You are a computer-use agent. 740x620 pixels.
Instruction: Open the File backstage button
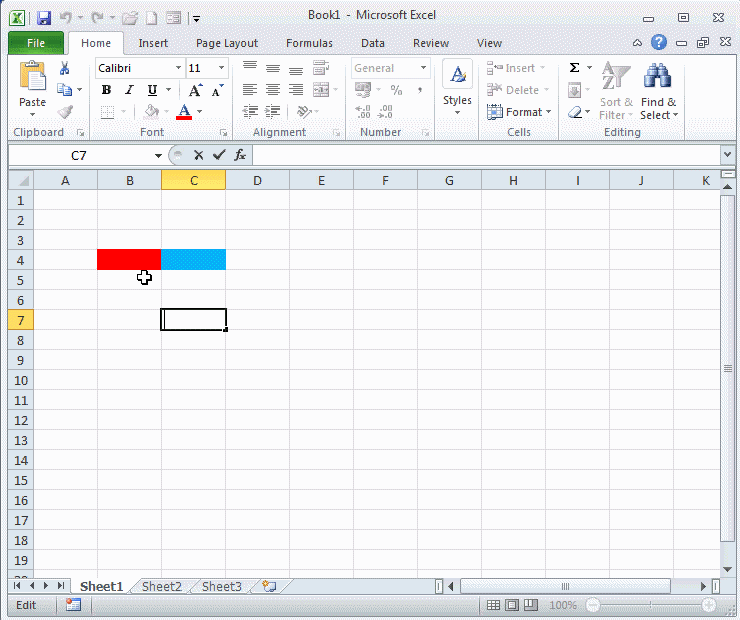pos(36,43)
